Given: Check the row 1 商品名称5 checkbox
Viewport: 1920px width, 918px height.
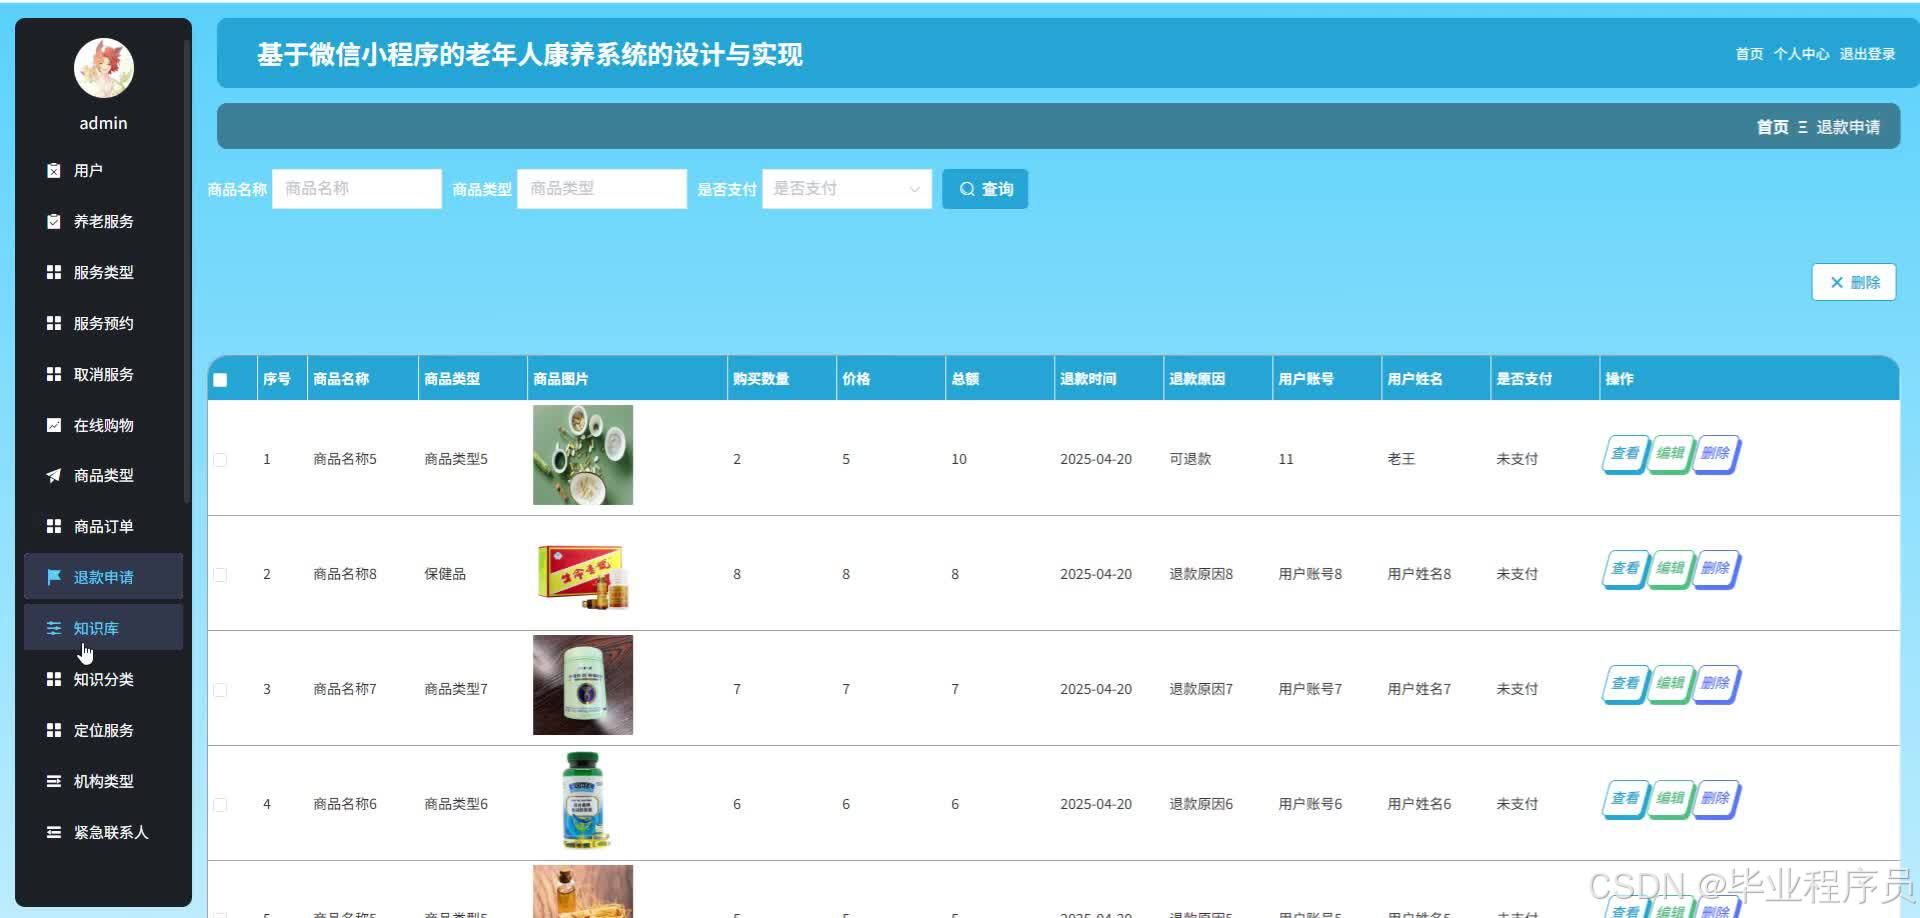Looking at the screenshot, I should coord(220,460).
